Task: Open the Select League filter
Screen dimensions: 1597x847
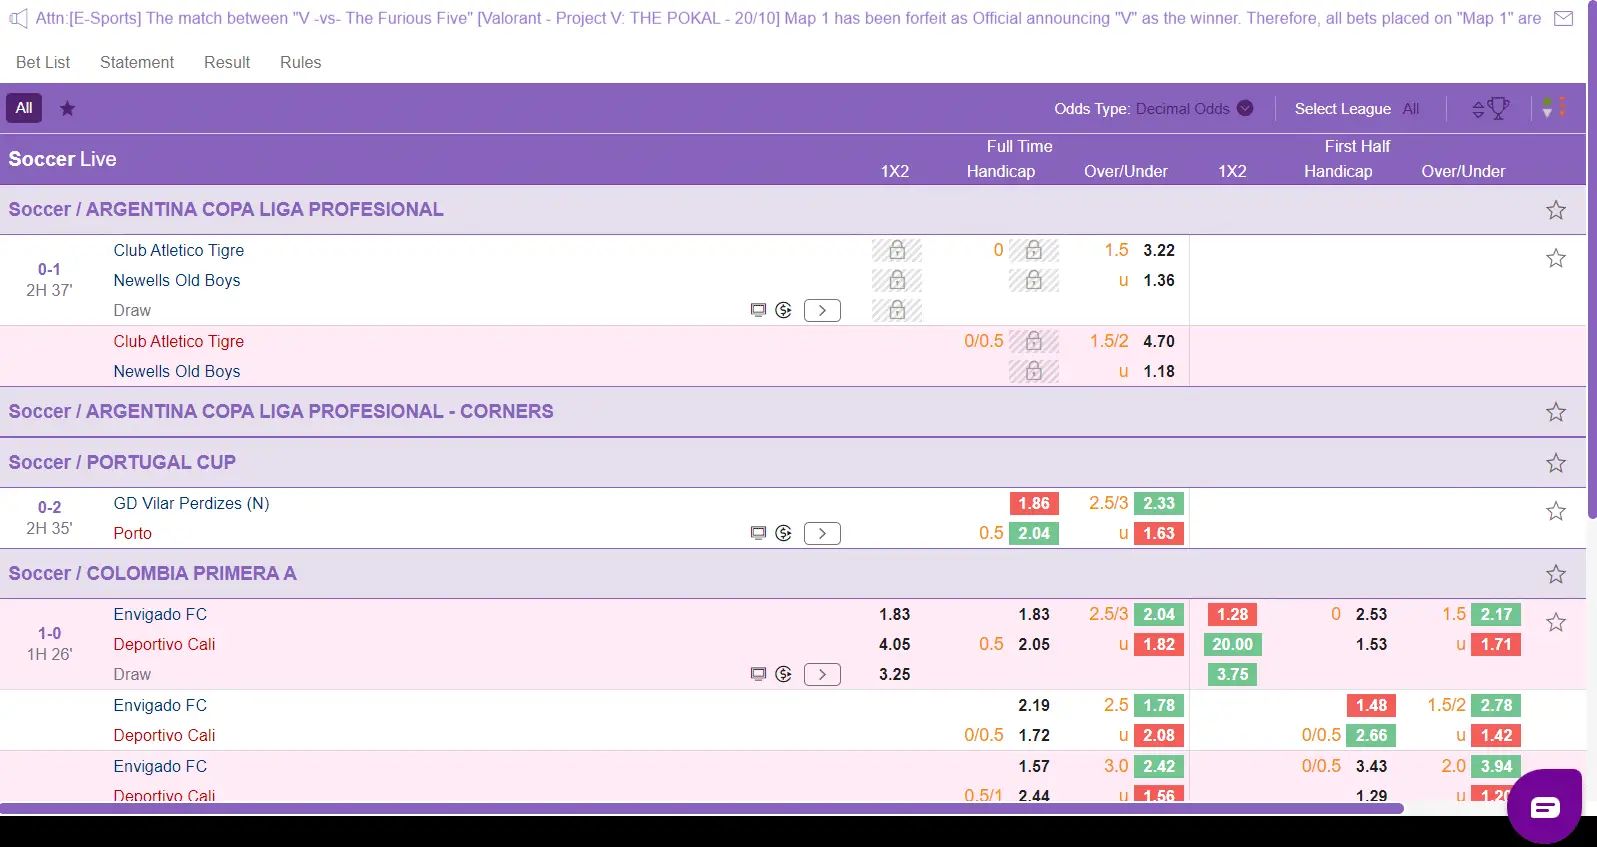Action: point(1356,108)
